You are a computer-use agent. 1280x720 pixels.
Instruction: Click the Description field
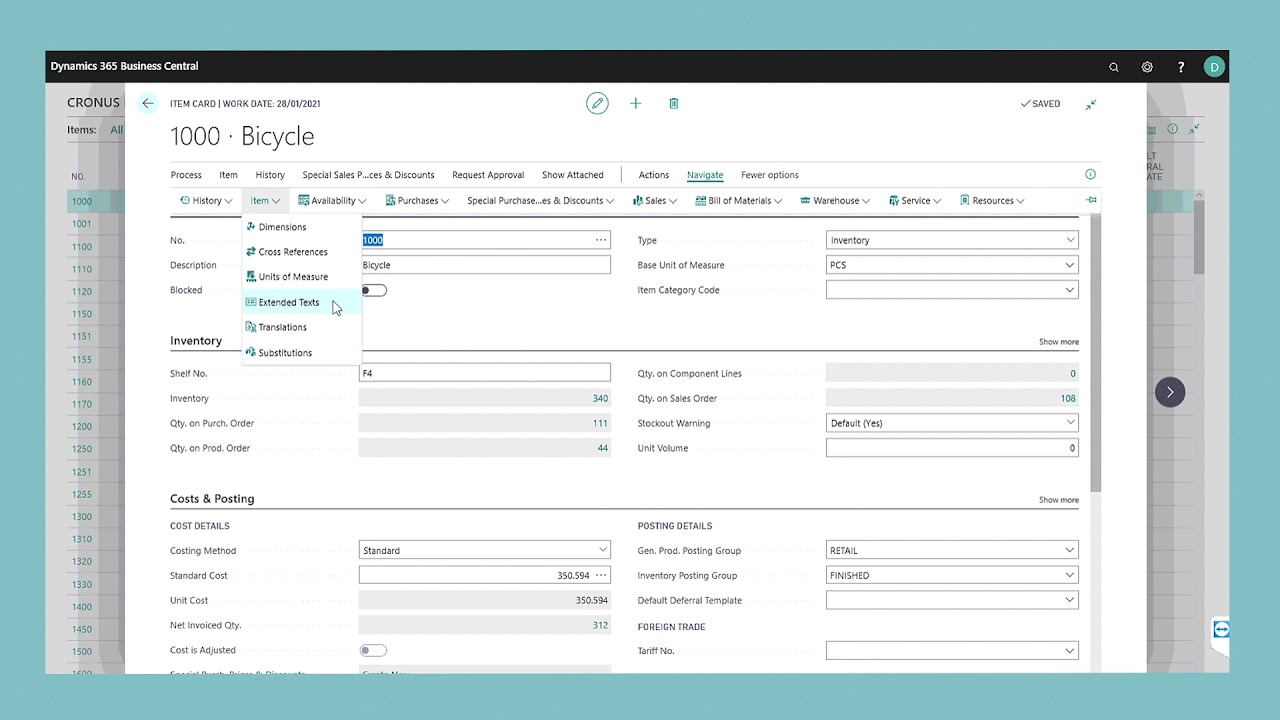[x=485, y=265]
